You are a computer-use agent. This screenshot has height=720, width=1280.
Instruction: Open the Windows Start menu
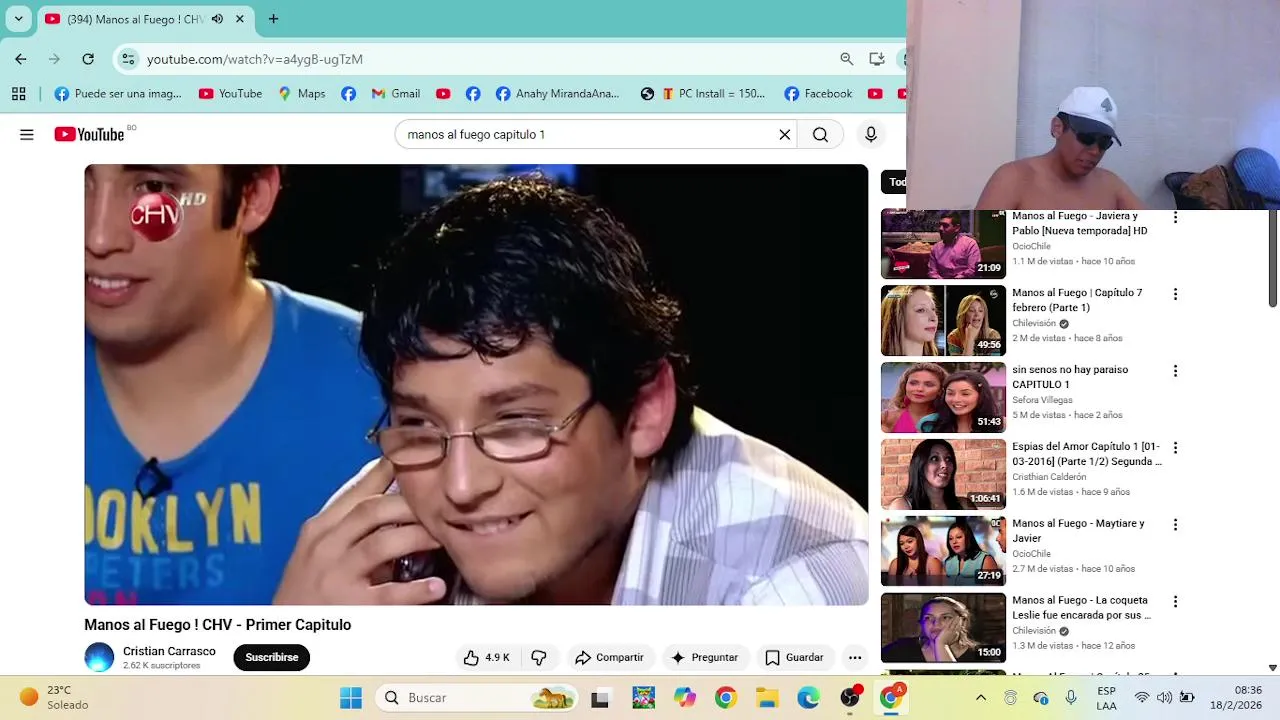click(351, 698)
